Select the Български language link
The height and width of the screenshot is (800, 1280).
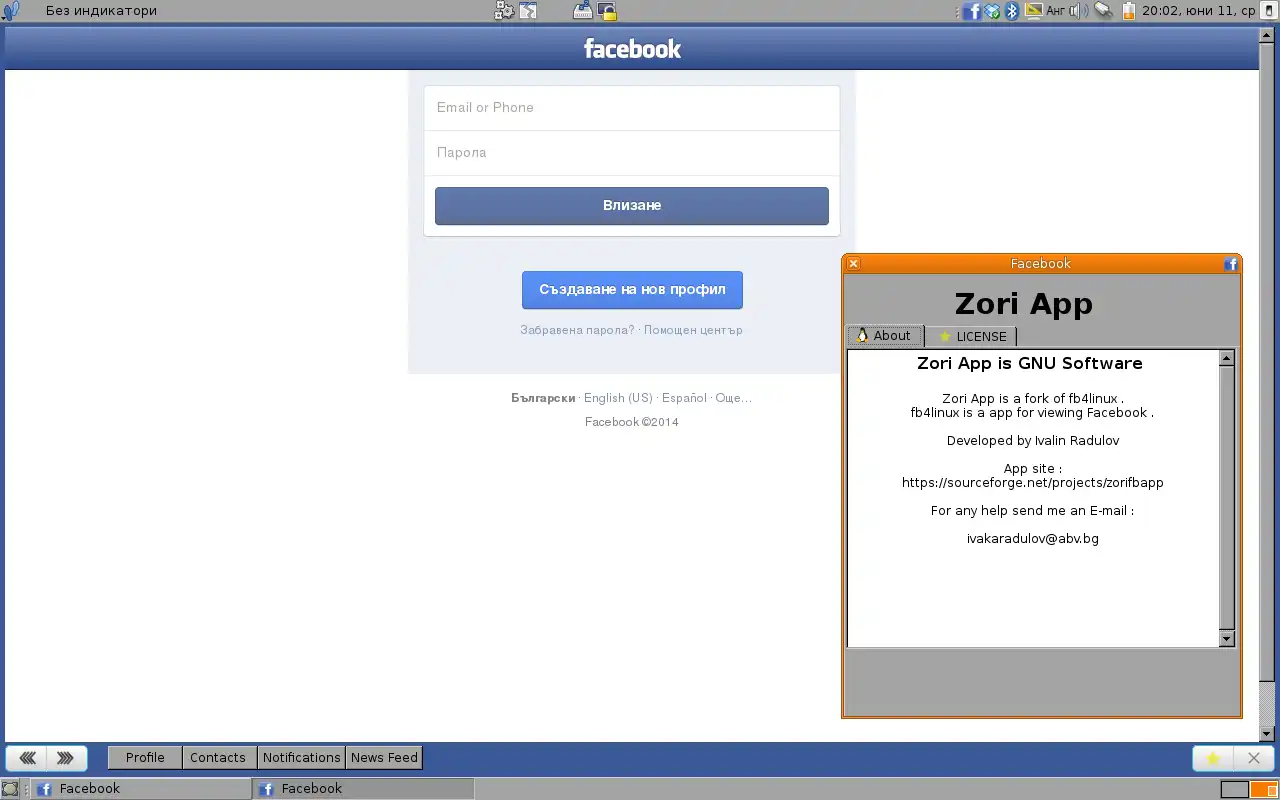pyautogui.click(x=543, y=398)
